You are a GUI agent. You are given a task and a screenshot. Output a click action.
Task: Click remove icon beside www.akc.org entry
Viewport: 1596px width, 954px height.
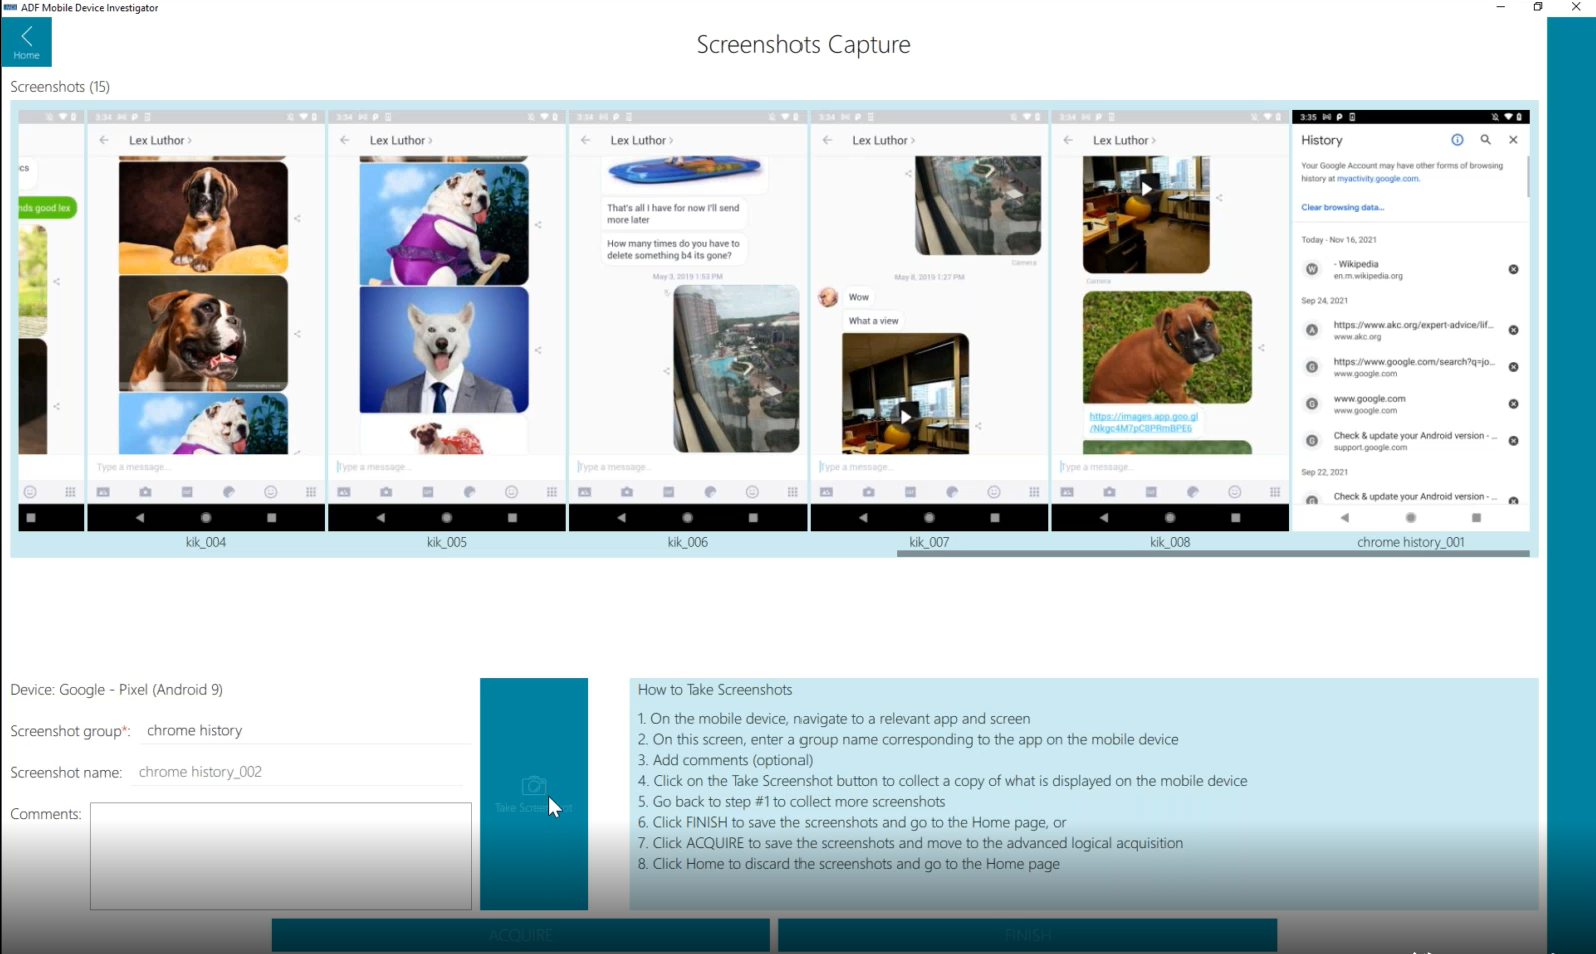pos(1513,330)
